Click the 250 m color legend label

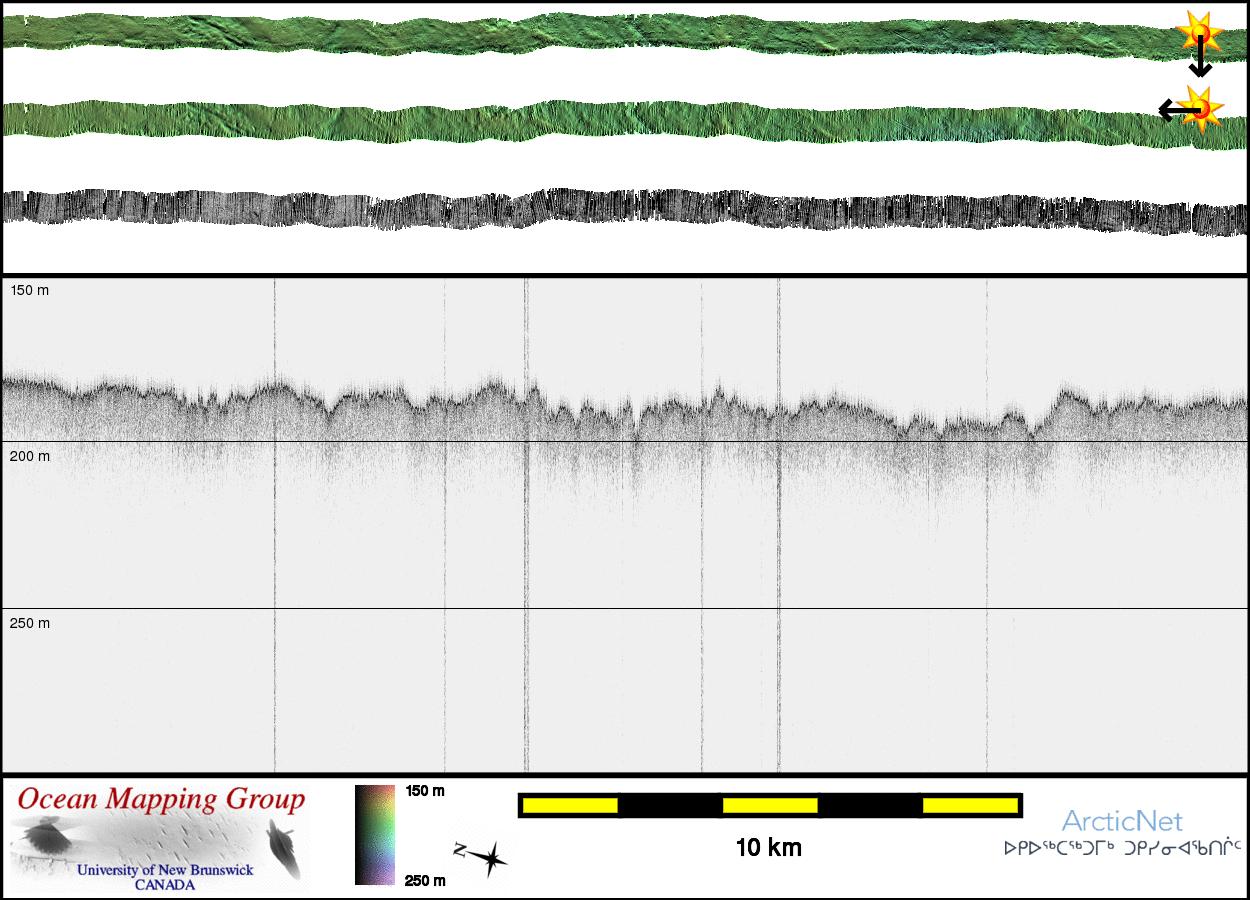point(425,880)
